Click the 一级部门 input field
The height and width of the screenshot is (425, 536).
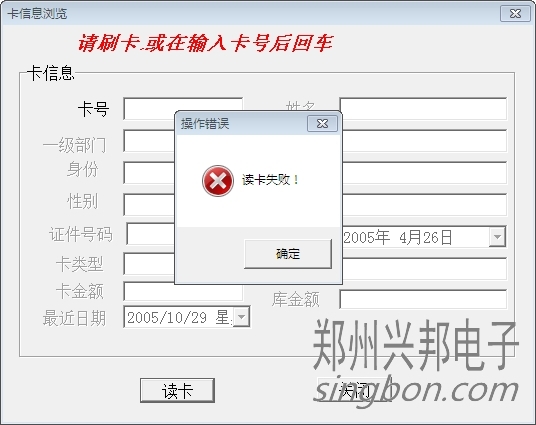coord(149,141)
